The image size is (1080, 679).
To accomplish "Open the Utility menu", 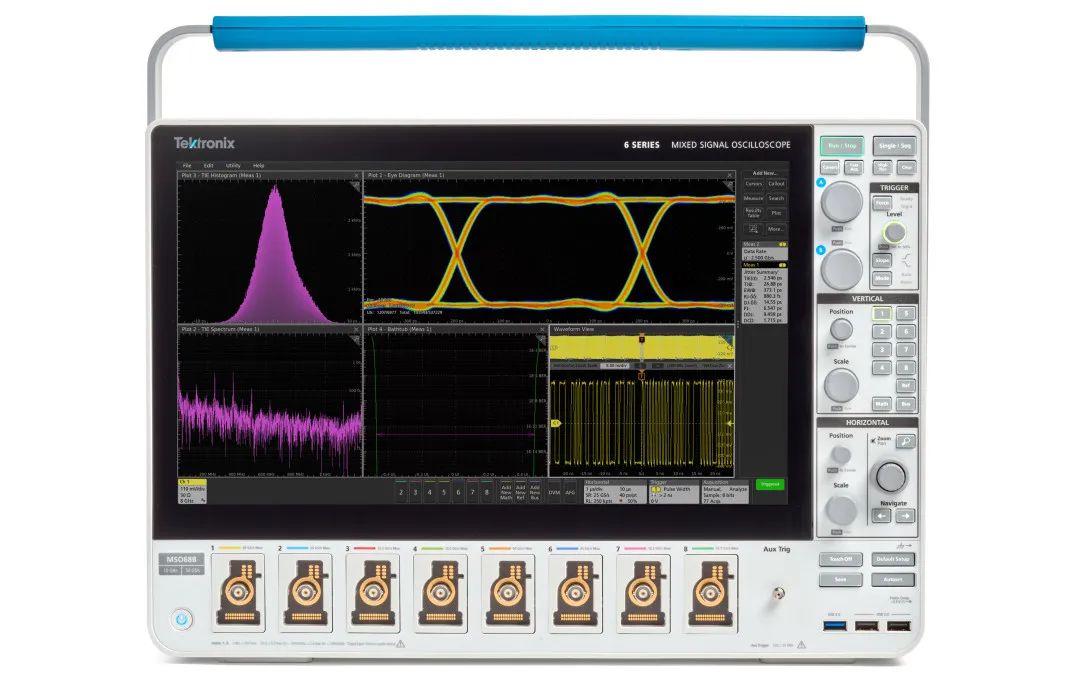I will tap(233, 166).
